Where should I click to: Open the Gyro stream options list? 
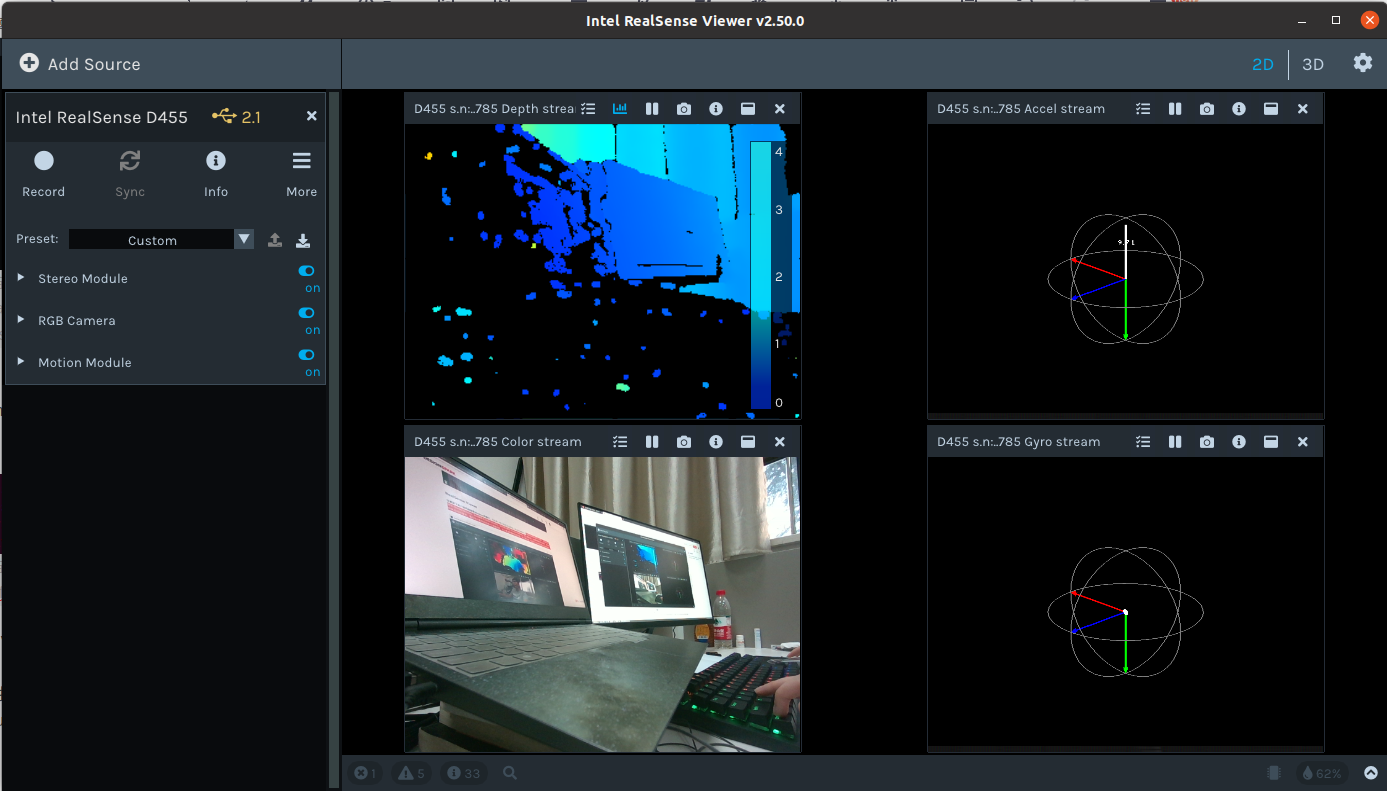point(1143,441)
